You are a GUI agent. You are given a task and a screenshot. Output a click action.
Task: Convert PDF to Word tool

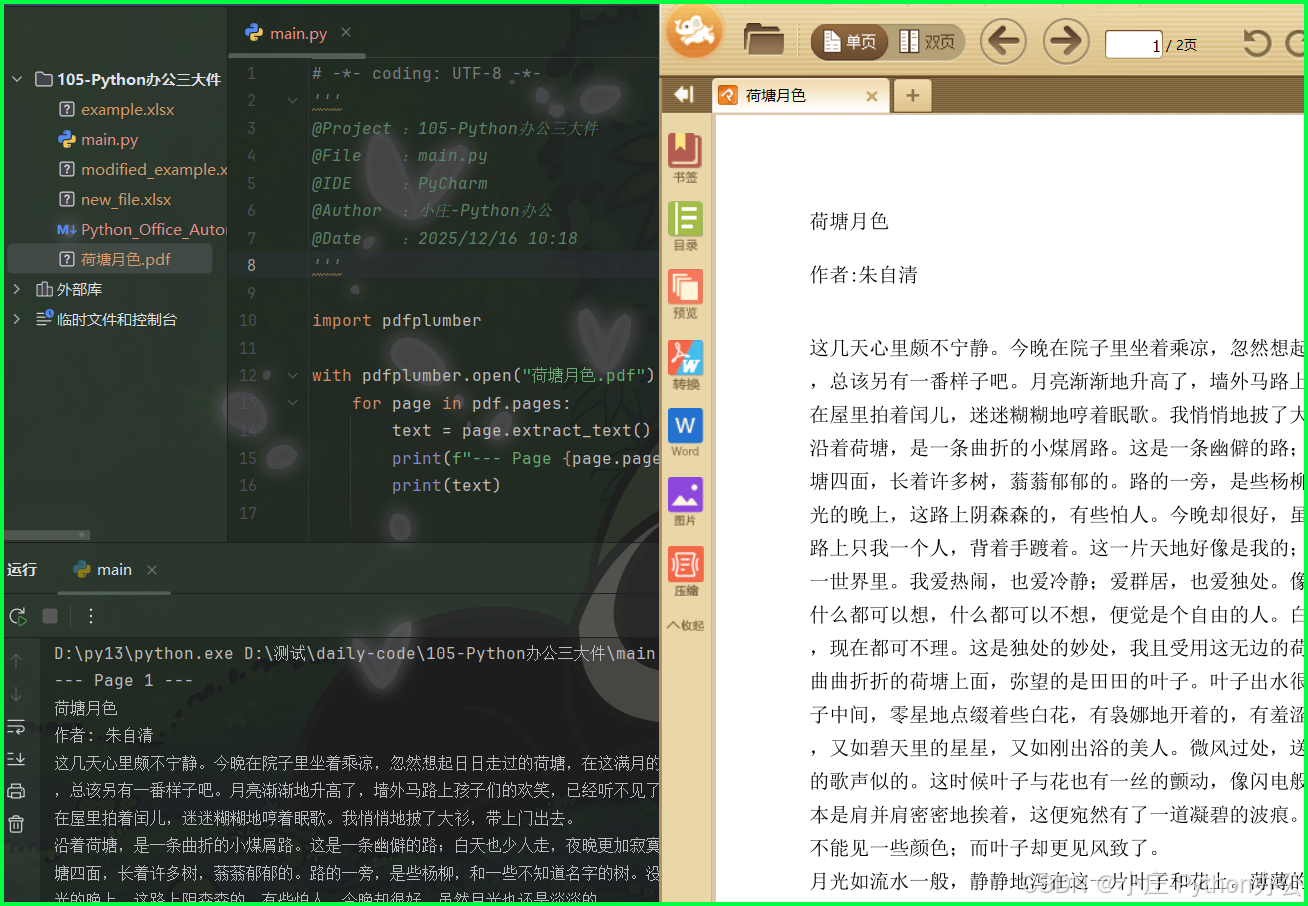coord(685,433)
